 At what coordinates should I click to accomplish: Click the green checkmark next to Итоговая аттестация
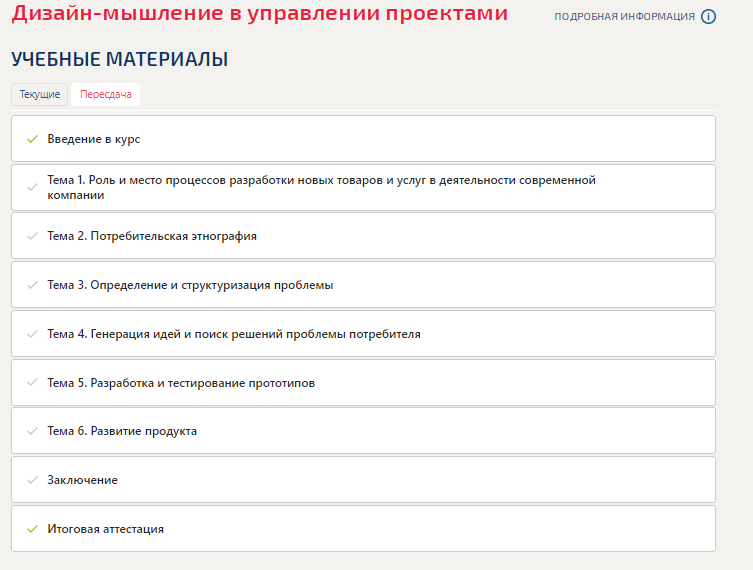pos(32,529)
